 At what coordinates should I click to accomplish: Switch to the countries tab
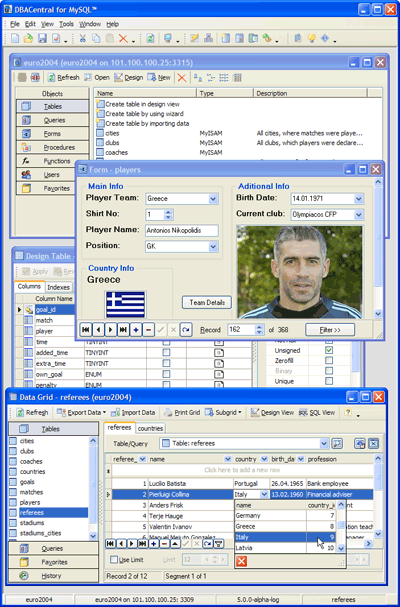point(150,428)
